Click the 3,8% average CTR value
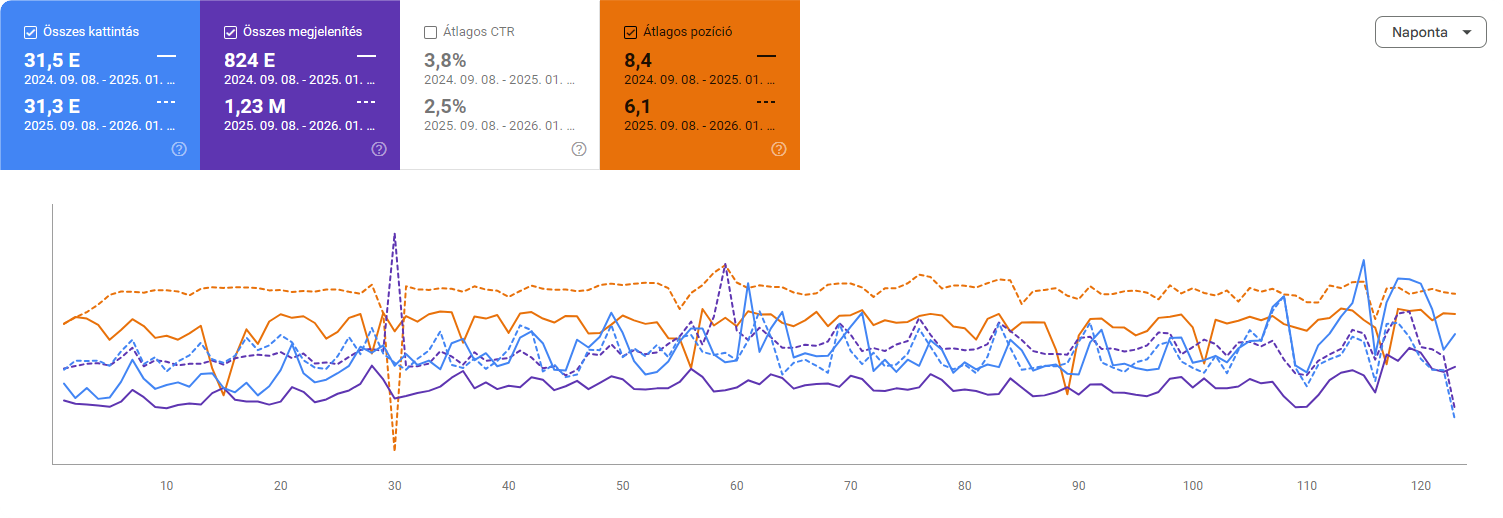Screen dimensions: 1503x518 tap(445, 60)
